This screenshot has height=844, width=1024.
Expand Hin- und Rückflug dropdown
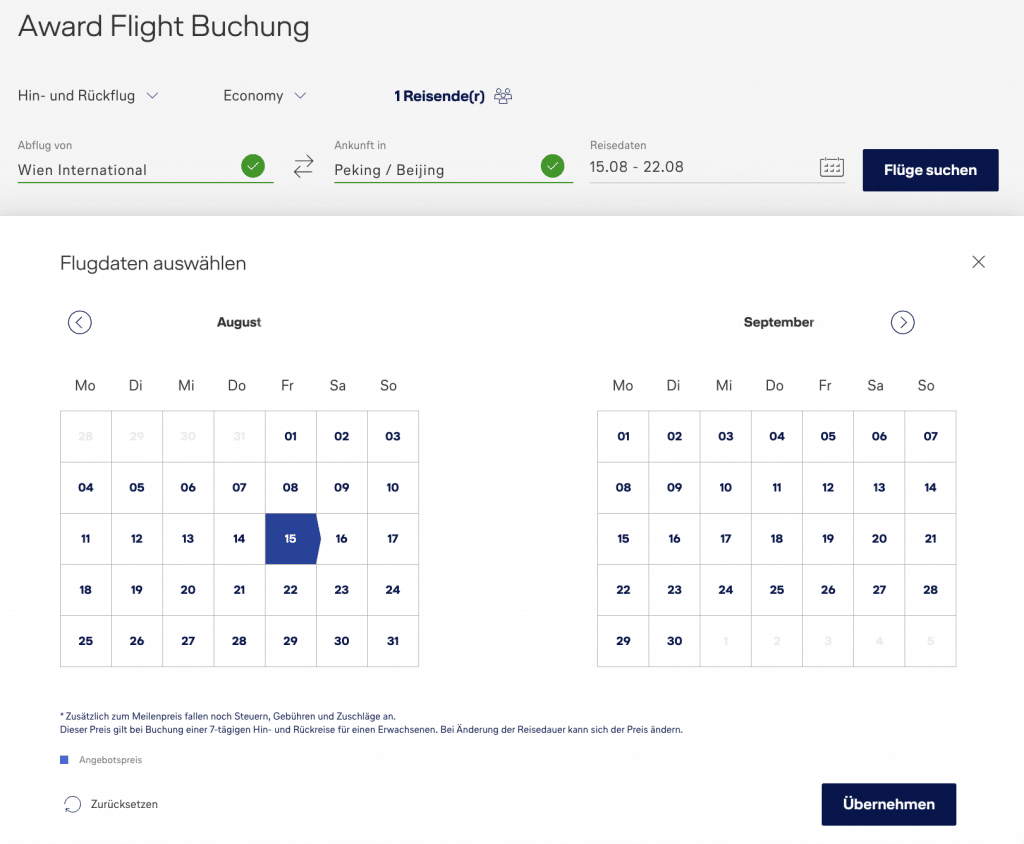tap(88, 96)
